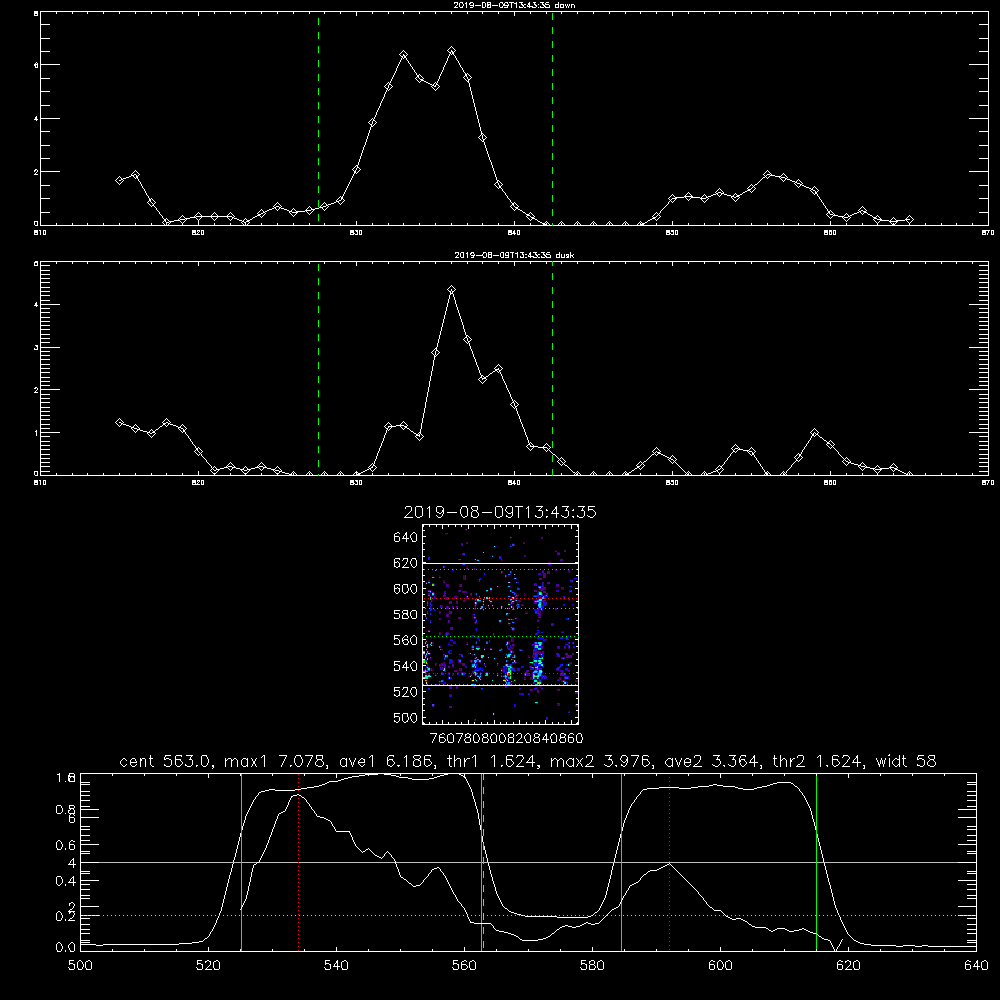Click the 580 label on bottom plot x-axis

(592, 966)
